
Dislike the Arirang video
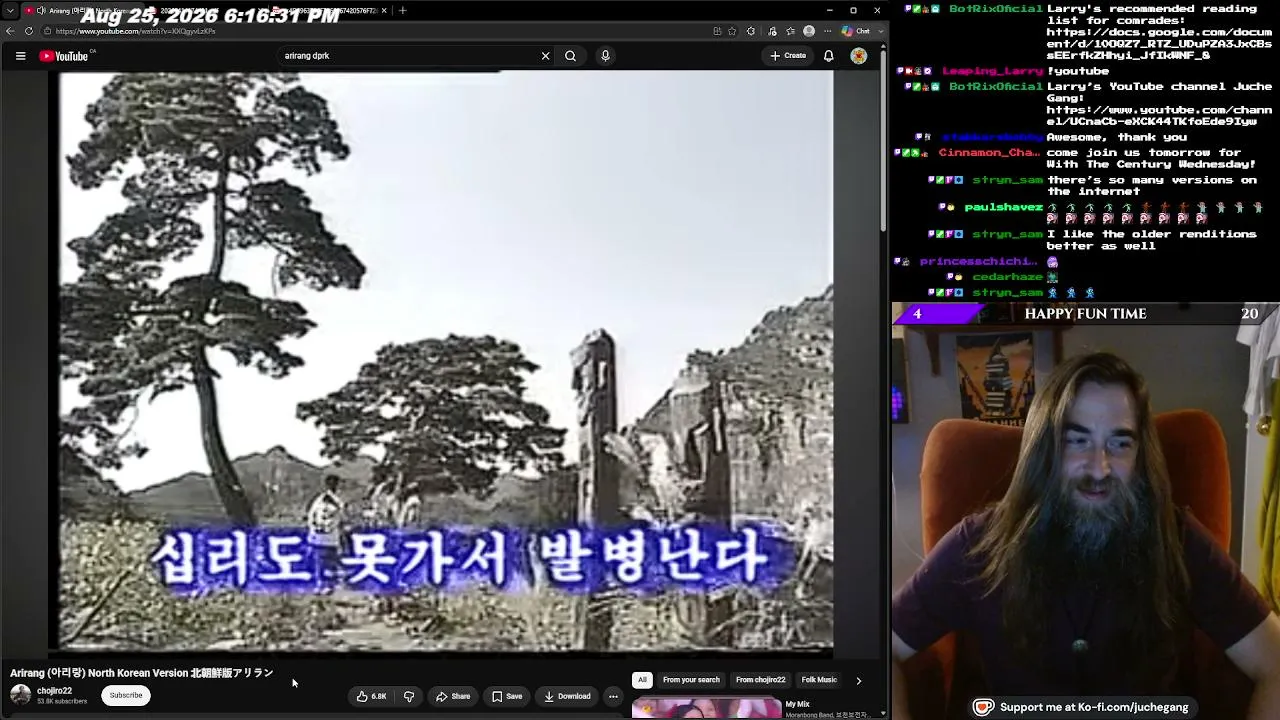tap(409, 696)
